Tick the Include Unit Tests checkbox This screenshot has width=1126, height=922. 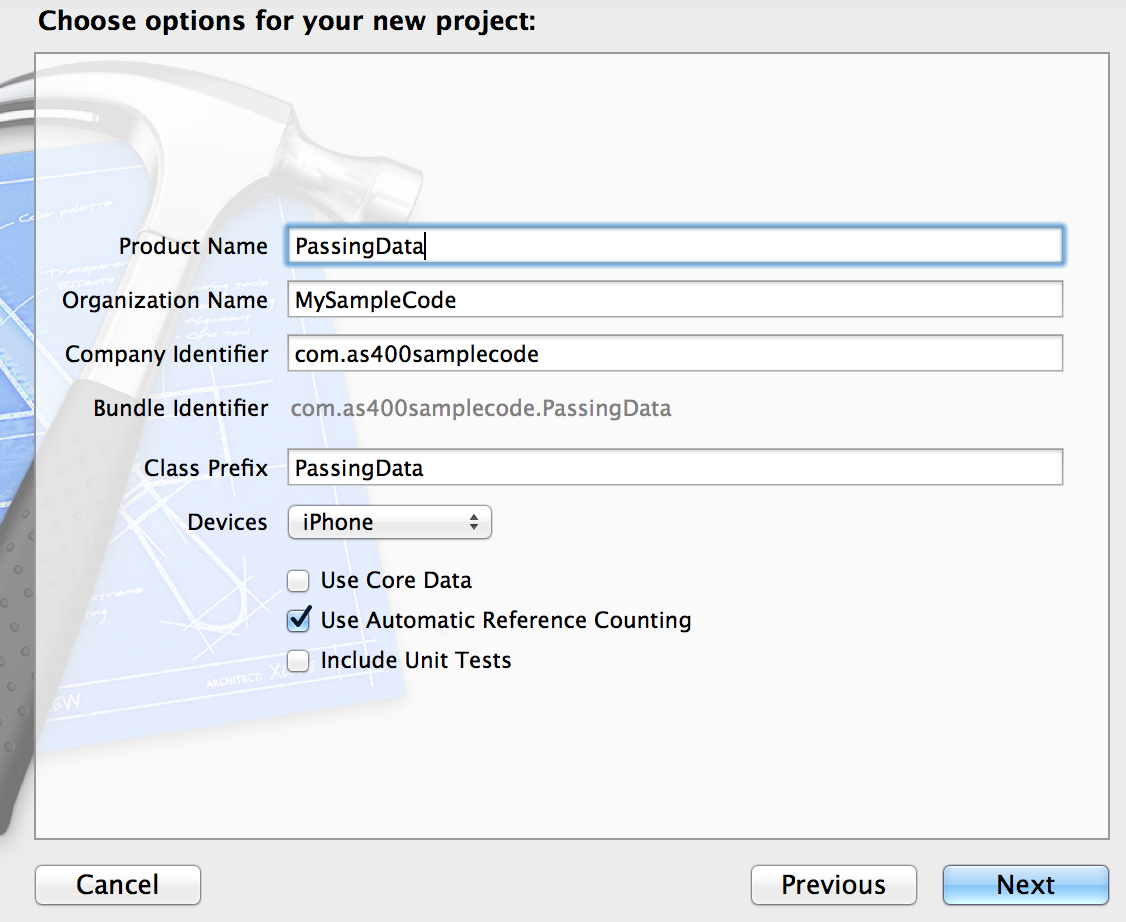[x=298, y=660]
